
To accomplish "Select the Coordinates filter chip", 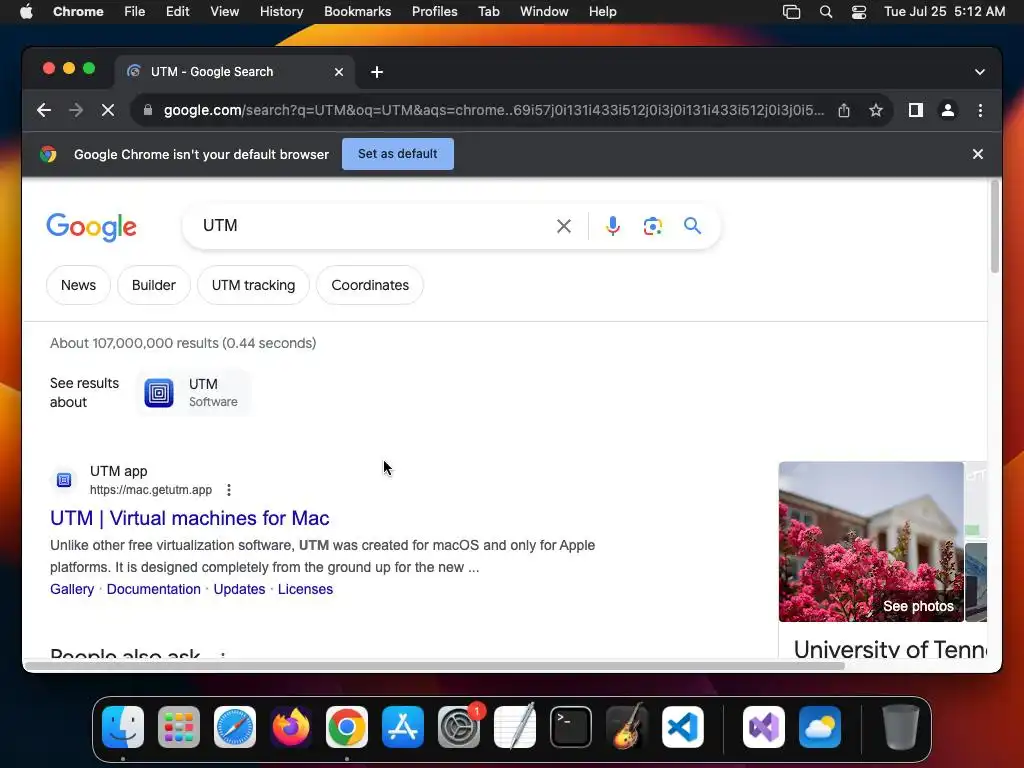I will pyautogui.click(x=370, y=285).
